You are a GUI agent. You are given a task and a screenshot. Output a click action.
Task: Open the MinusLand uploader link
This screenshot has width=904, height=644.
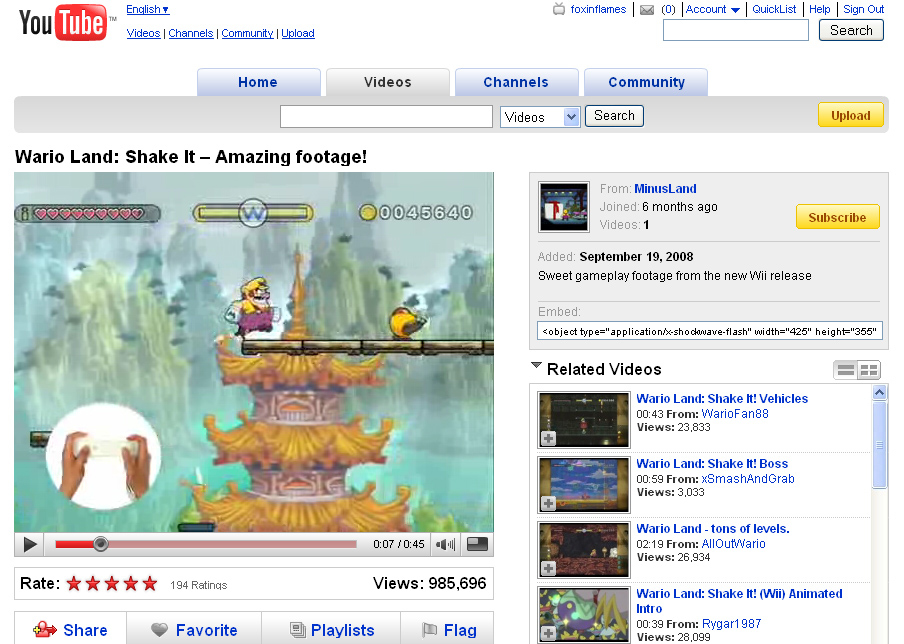(x=665, y=189)
